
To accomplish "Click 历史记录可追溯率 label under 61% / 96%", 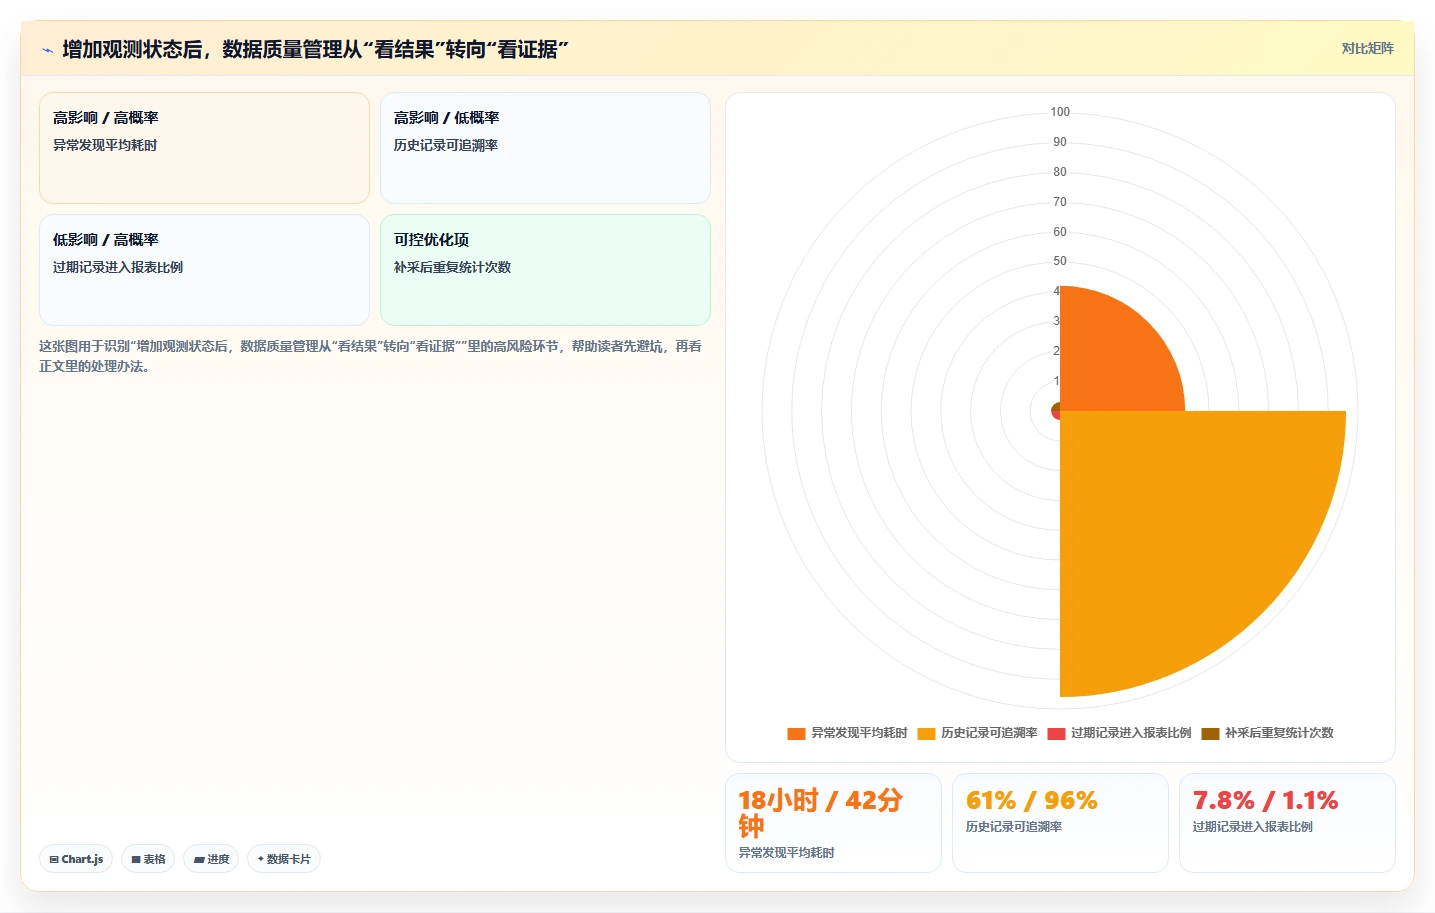I will pos(1014,827).
